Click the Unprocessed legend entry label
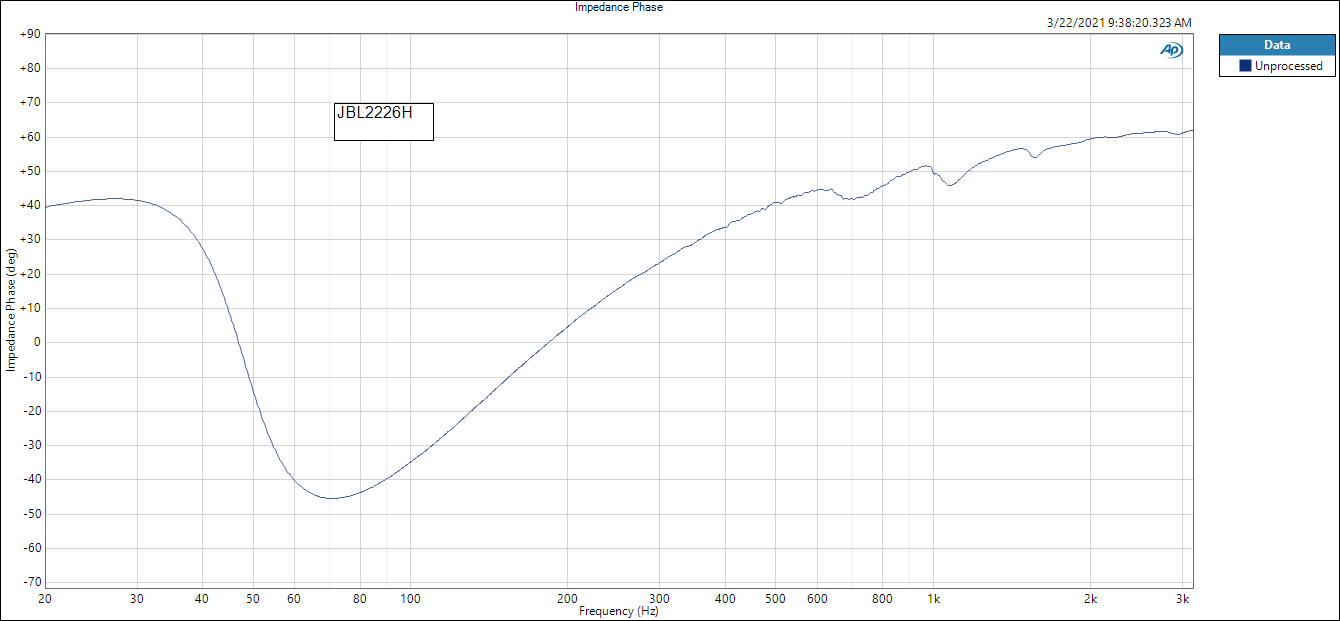Screen dimensions: 1340x621 click(1288, 66)
